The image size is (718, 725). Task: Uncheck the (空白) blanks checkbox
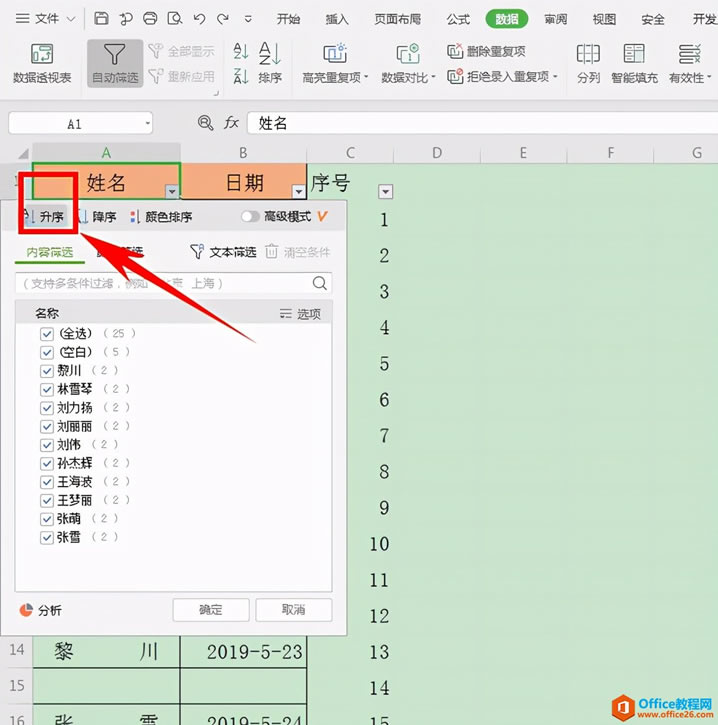(x=47, y=352)
